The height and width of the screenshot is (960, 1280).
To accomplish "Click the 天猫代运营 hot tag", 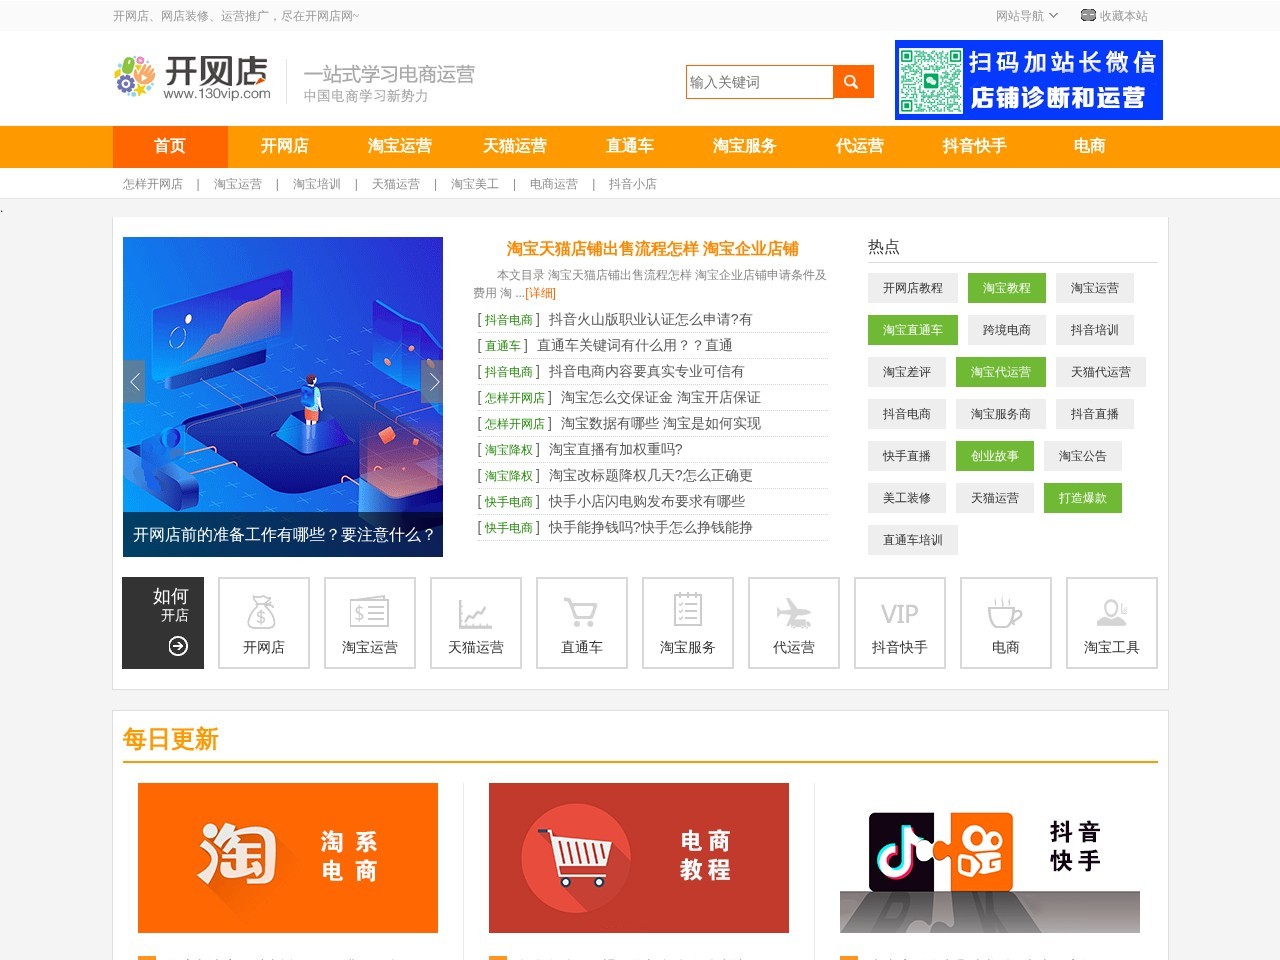I will 1101,372.
